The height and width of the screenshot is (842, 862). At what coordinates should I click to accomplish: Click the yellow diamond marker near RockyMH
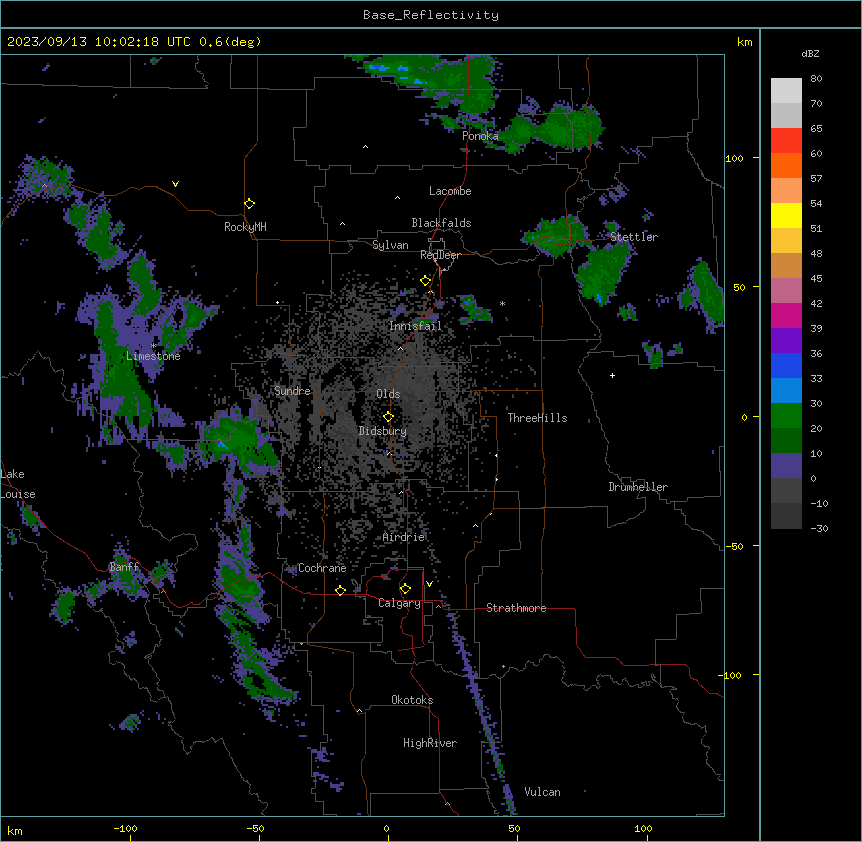pos(249,204)
